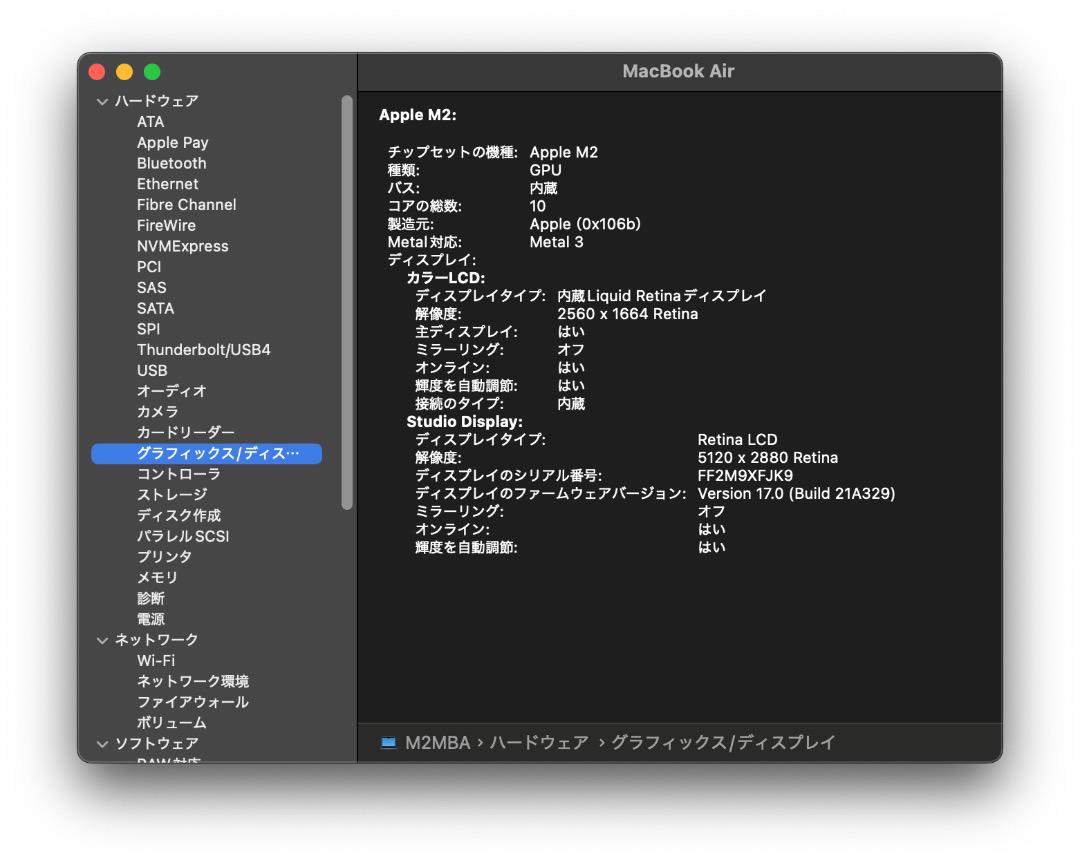Click the 5120 x 2880 Retina value

(x=767, y=458)
